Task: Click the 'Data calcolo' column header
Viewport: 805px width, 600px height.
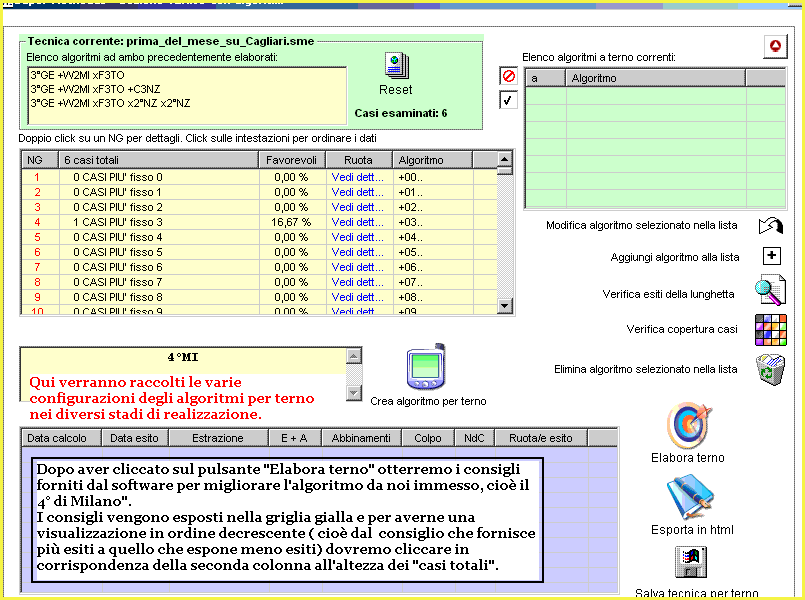Action: pyautogui.click(x=62, y=438)
